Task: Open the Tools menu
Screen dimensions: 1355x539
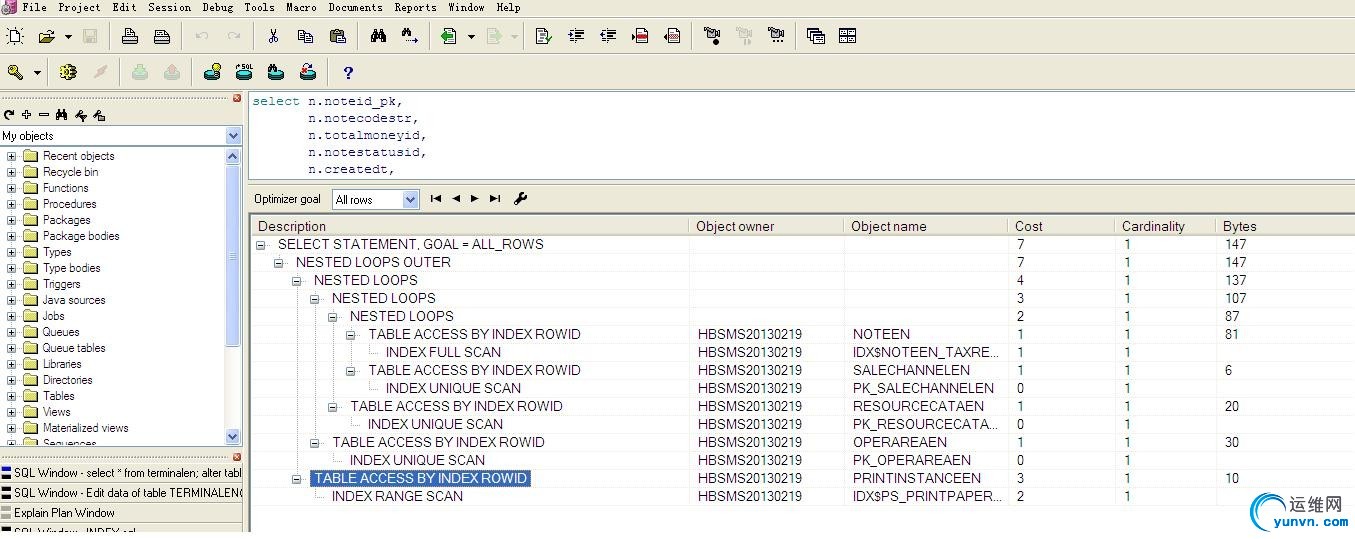Action: coord(259,7)
